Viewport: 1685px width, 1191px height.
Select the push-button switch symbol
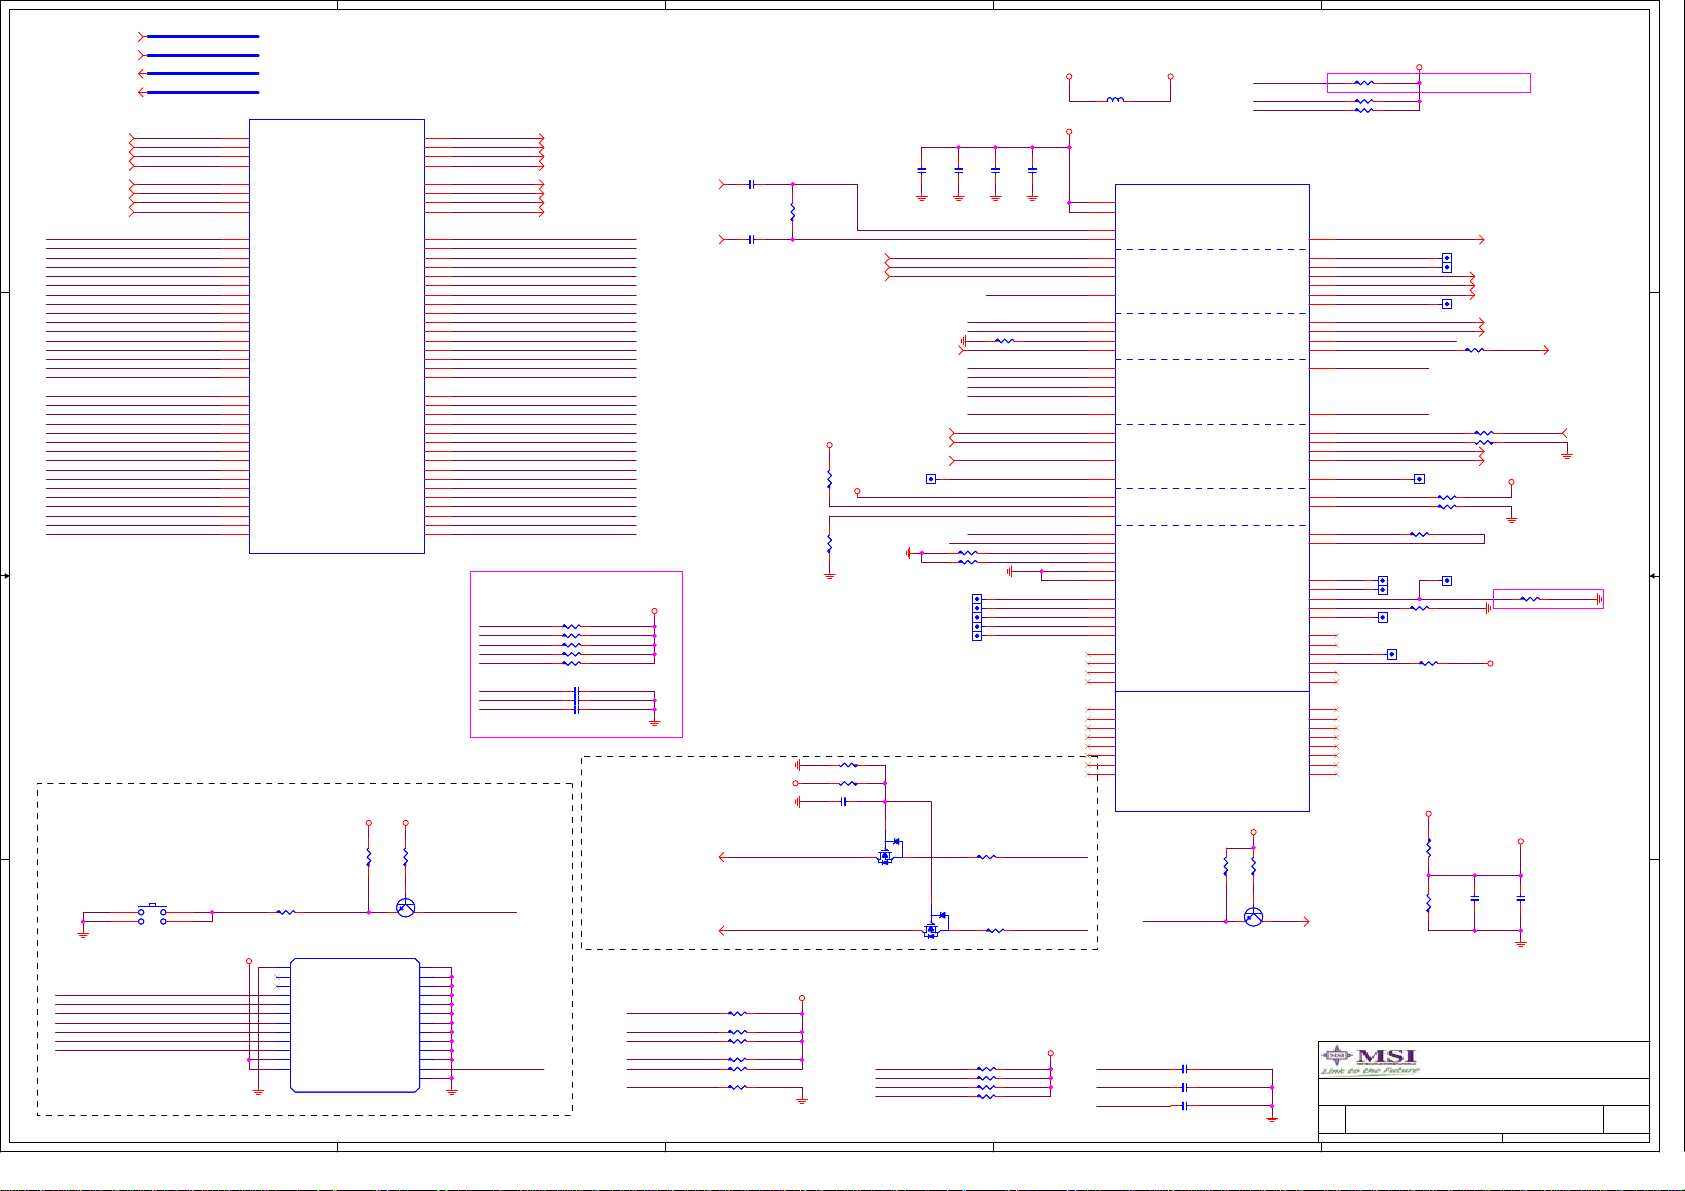pos(152,914)
